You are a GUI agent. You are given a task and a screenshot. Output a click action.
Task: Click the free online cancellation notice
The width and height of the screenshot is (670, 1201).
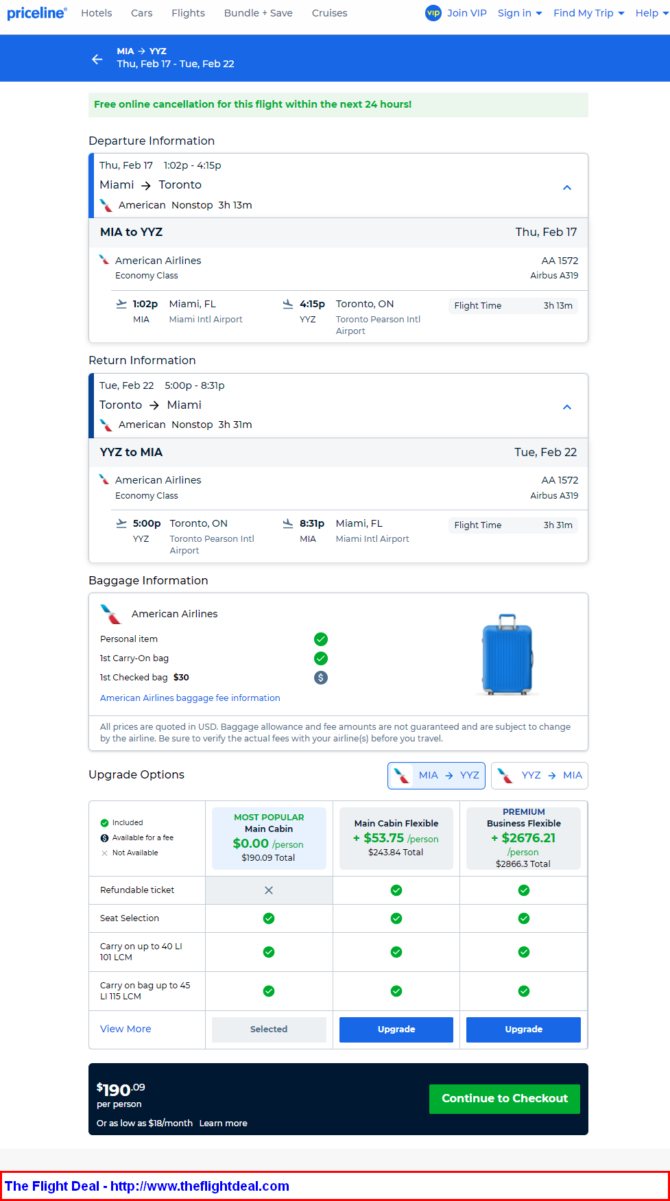(338, 104)
